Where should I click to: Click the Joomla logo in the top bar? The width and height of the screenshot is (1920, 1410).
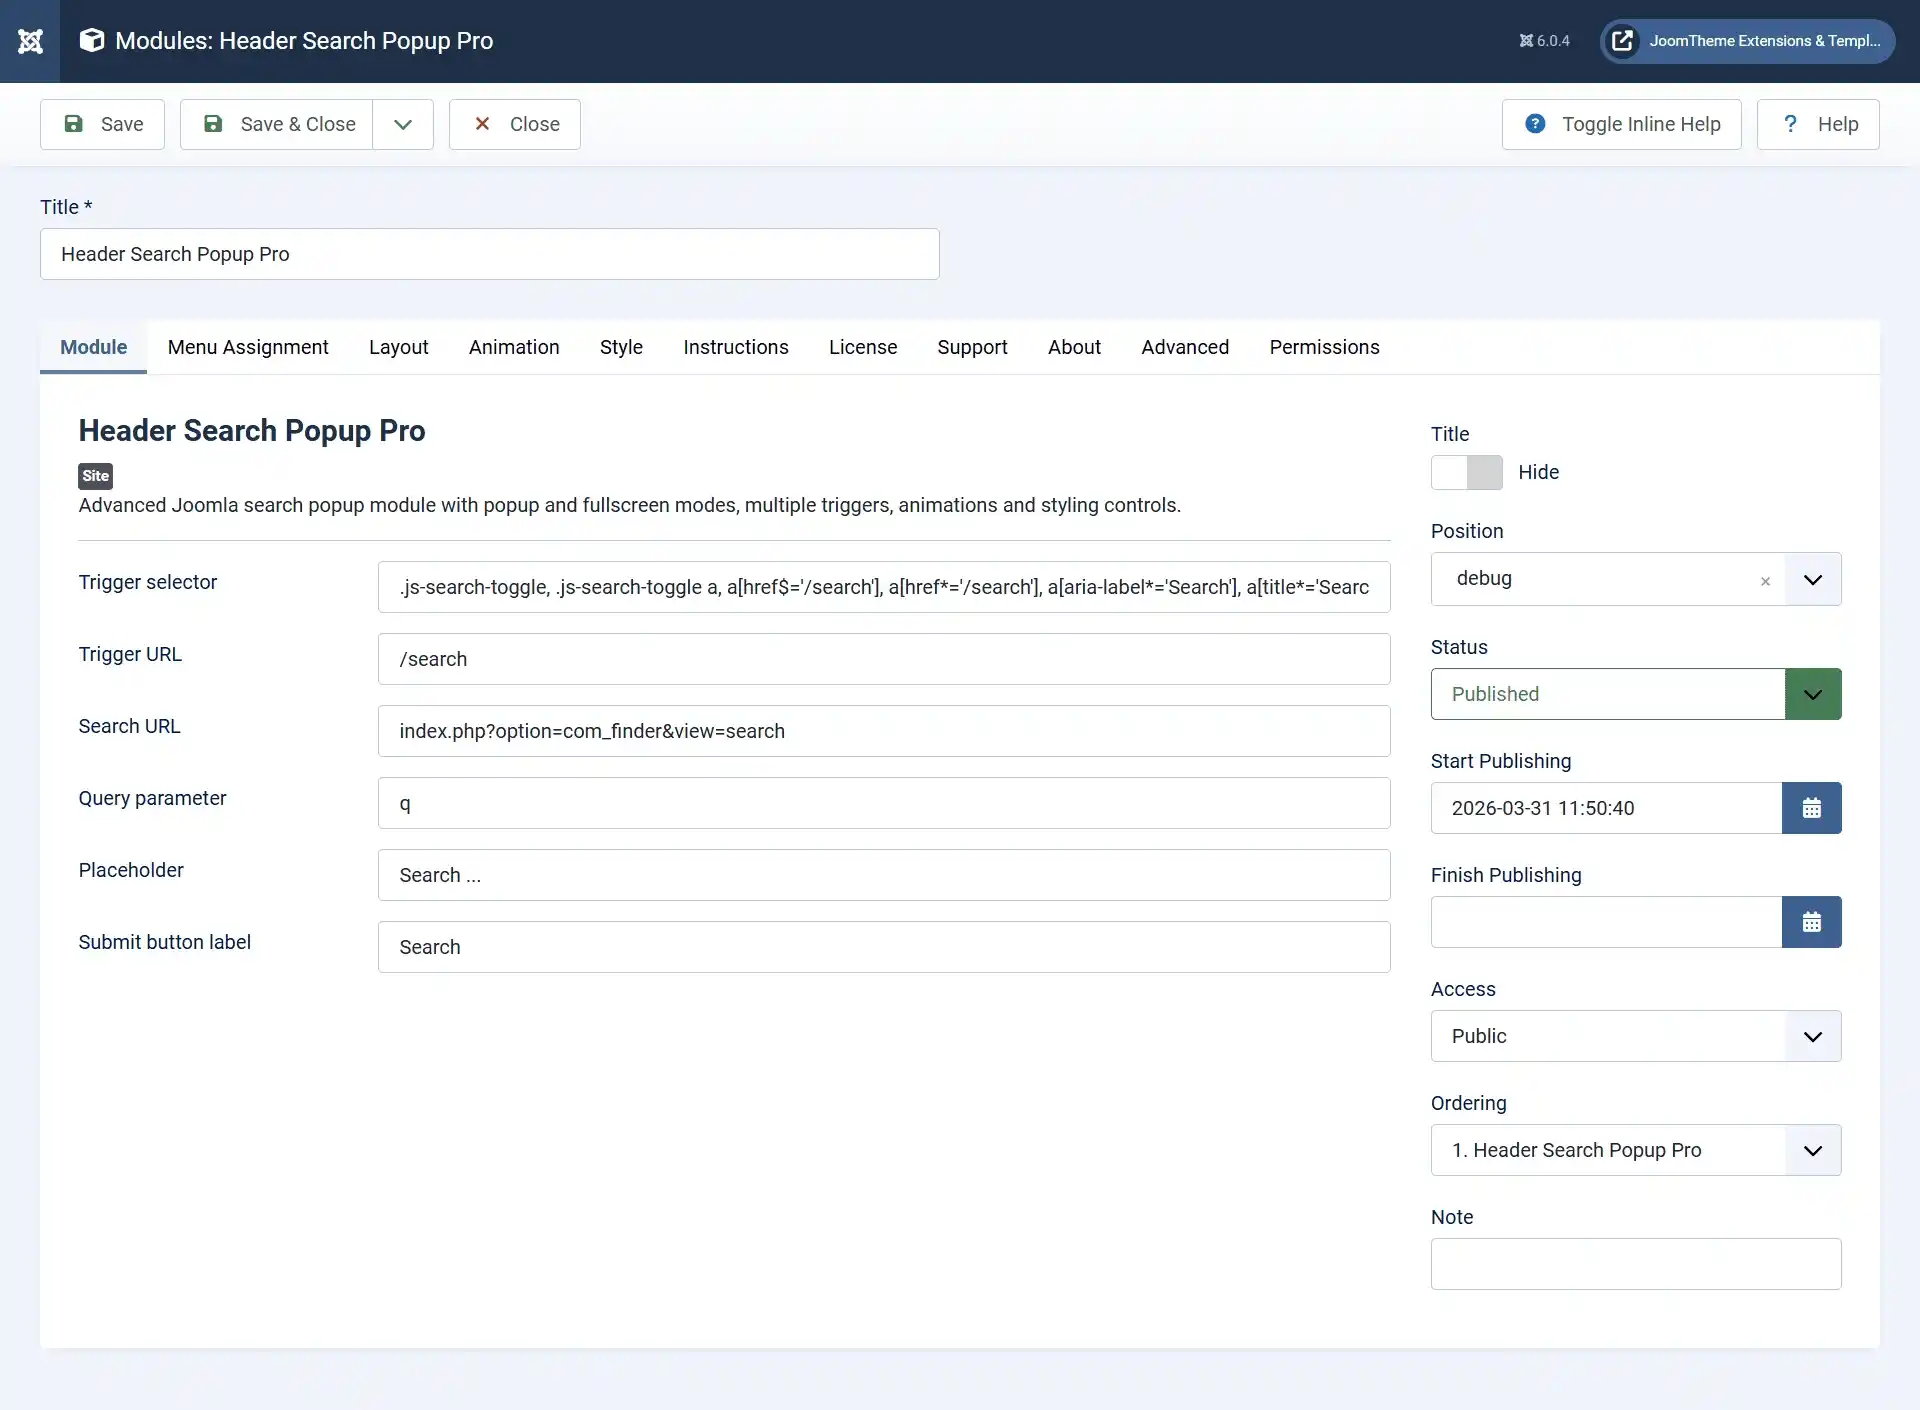(x=31, y=42)
